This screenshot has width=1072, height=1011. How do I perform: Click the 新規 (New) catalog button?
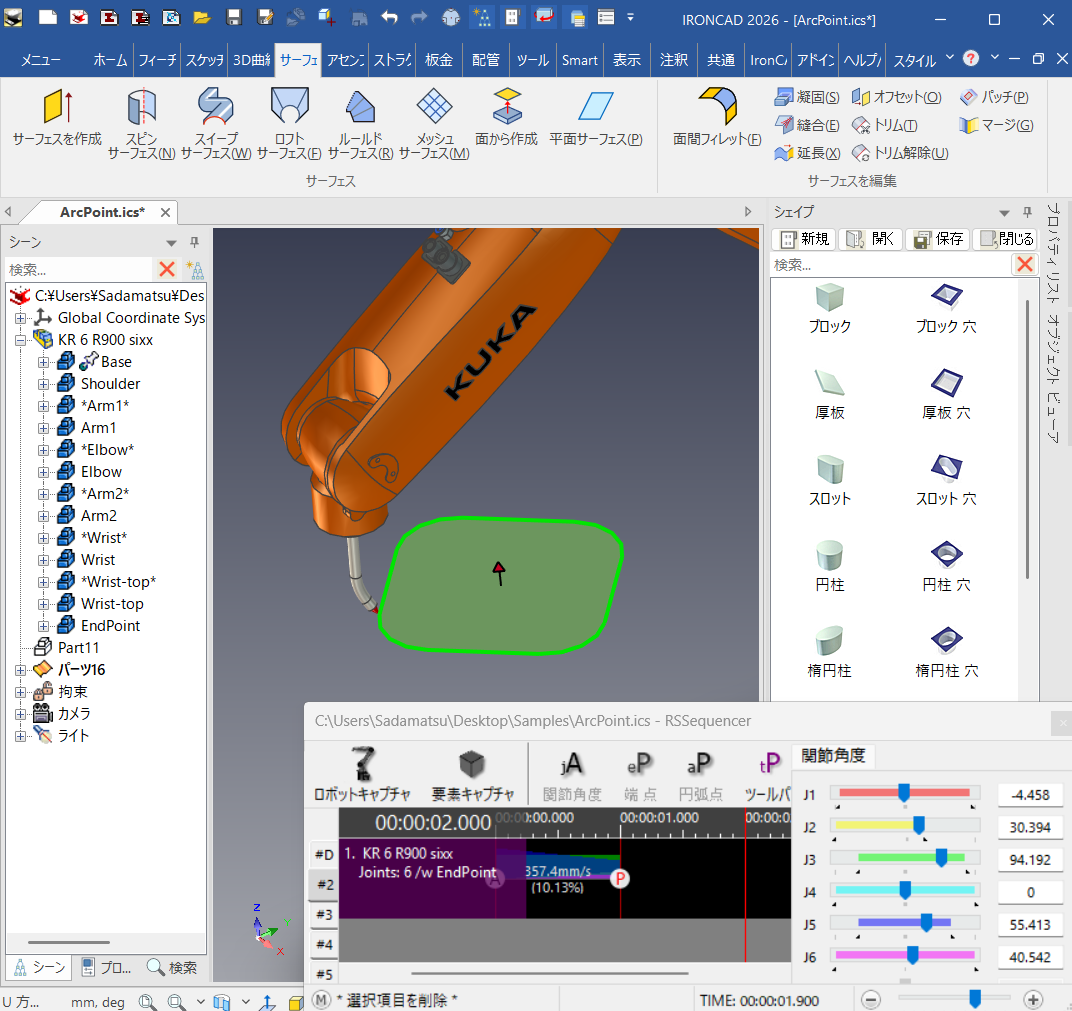pyautogui.click(x=805, y=239)
